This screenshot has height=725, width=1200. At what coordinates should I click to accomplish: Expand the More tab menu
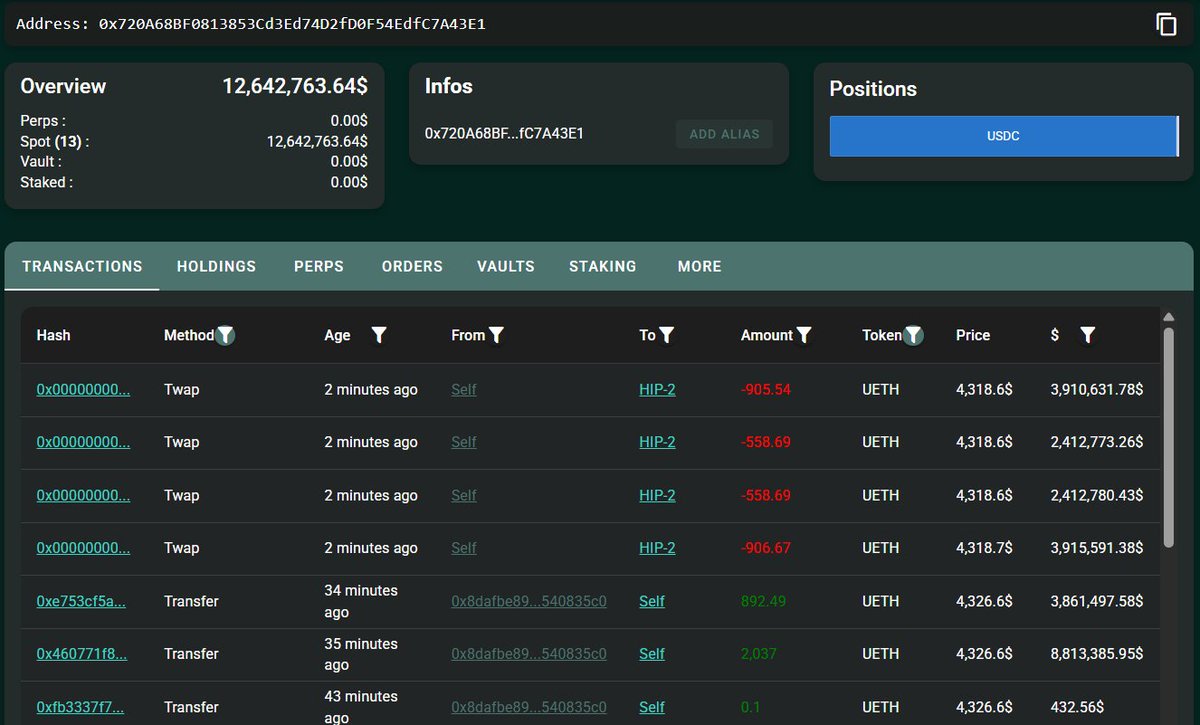(x=699, y=267)
